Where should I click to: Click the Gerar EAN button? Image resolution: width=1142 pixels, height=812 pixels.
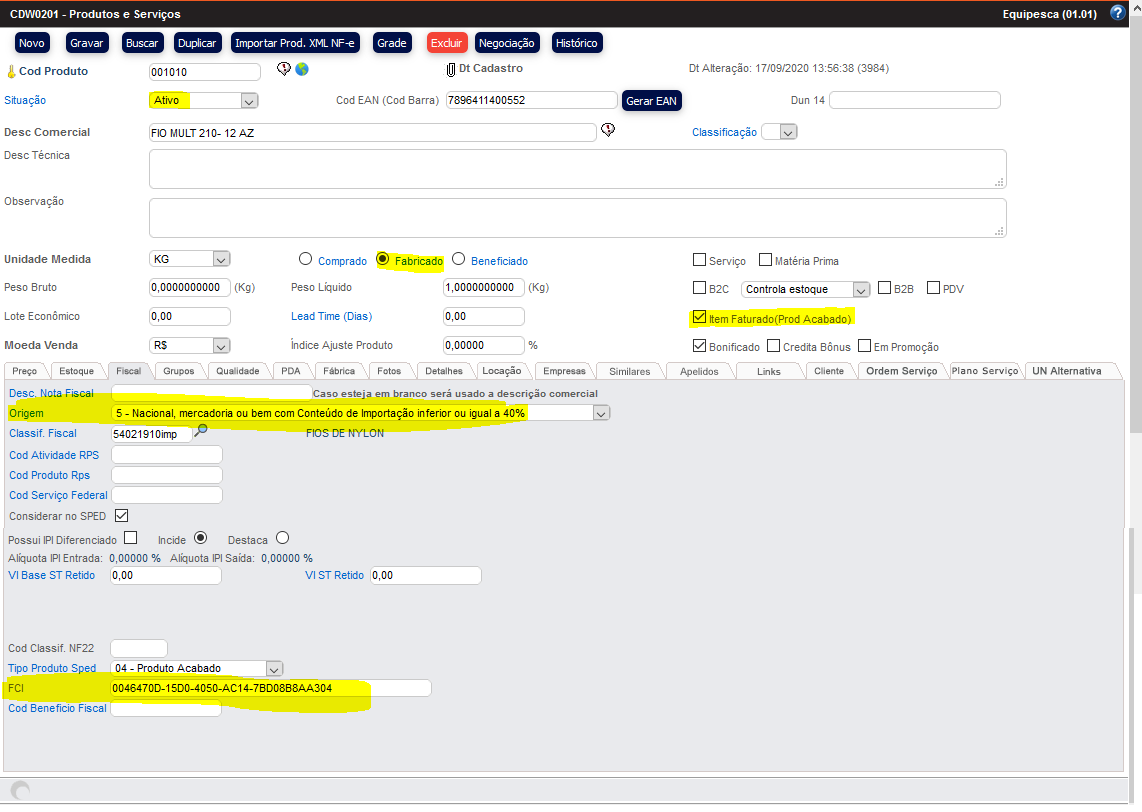point(651,101)
